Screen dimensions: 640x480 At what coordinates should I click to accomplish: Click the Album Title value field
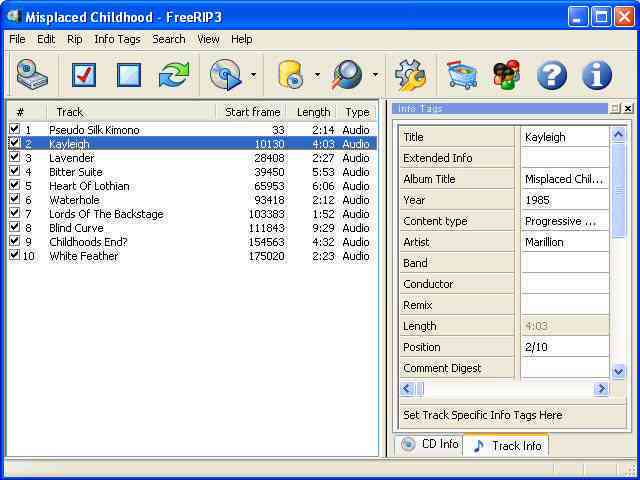pyautogui.click(x=565, y=179)
